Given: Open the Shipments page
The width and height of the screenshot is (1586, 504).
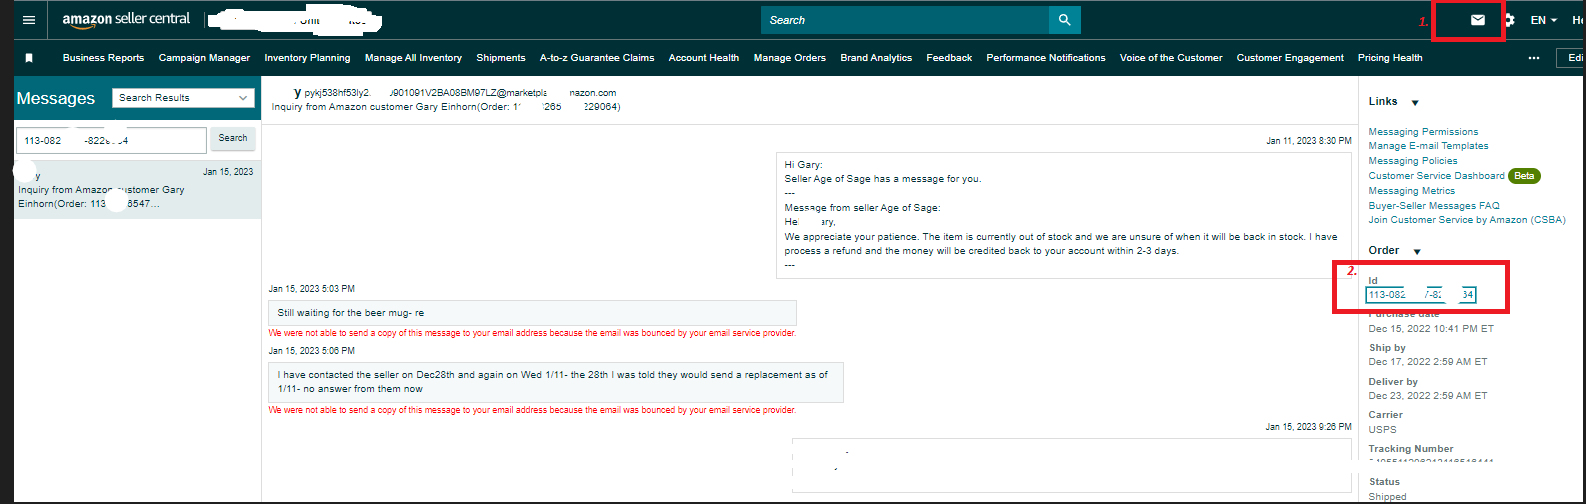Looking at the screenshot, I should click(x=501, y=58).
